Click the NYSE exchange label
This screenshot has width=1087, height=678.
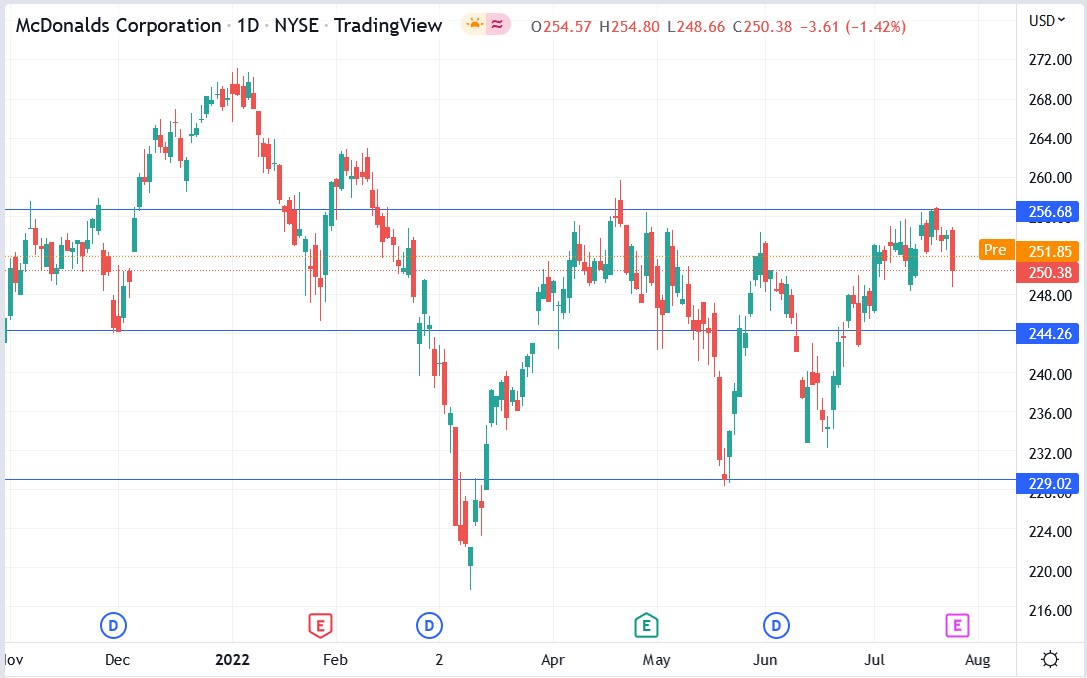(x=296, y=26)
